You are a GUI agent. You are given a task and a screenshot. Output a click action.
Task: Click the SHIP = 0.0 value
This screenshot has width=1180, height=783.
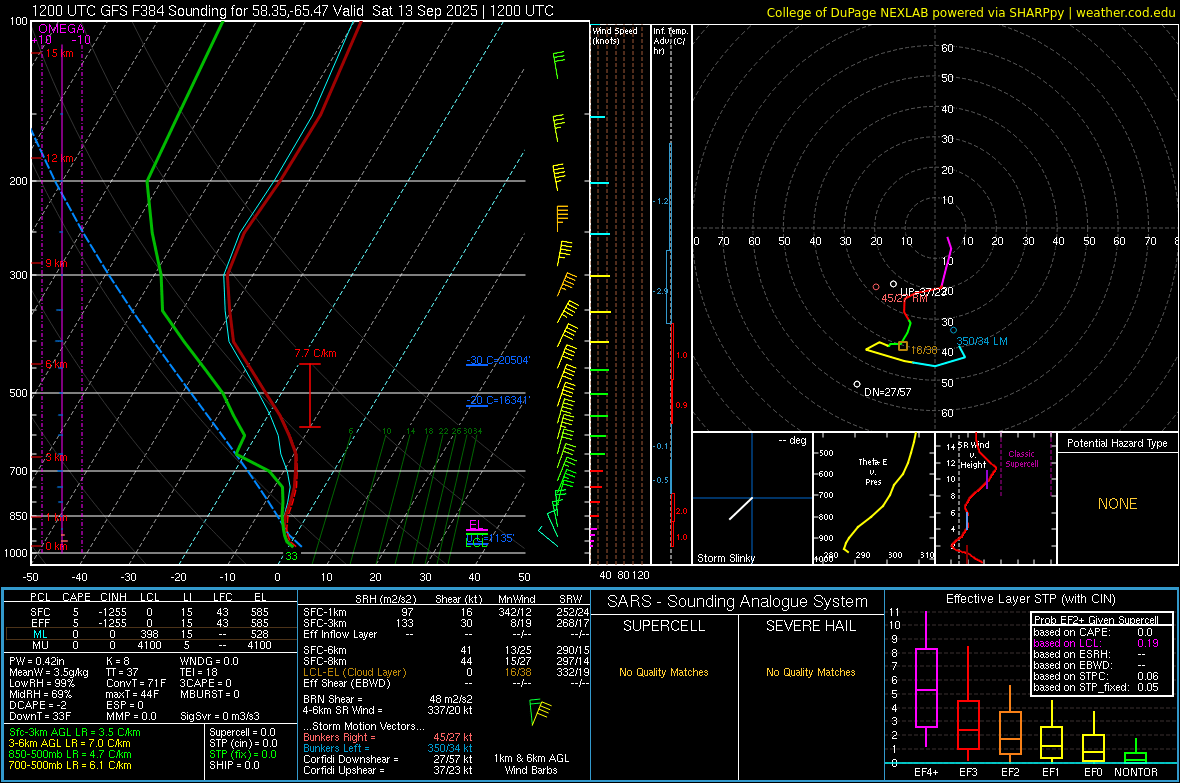234,765
